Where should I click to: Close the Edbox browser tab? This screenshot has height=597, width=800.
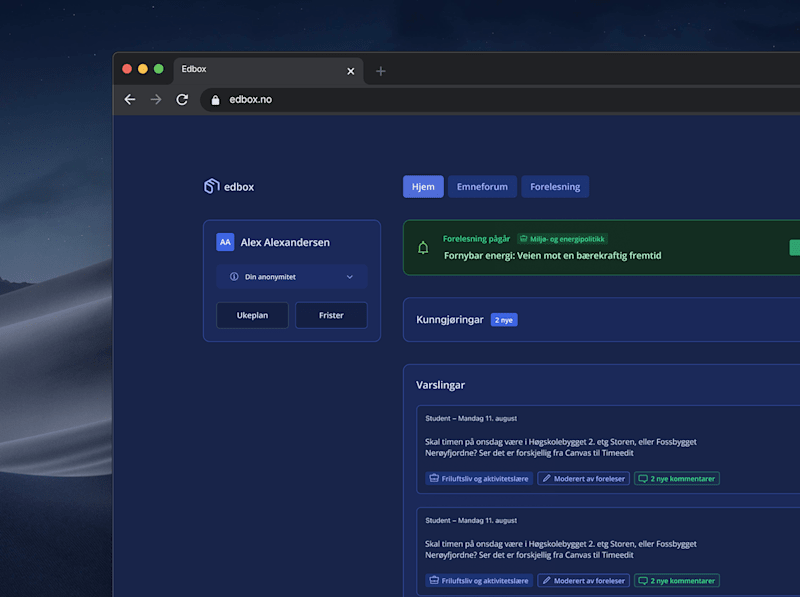pos(351,71)
